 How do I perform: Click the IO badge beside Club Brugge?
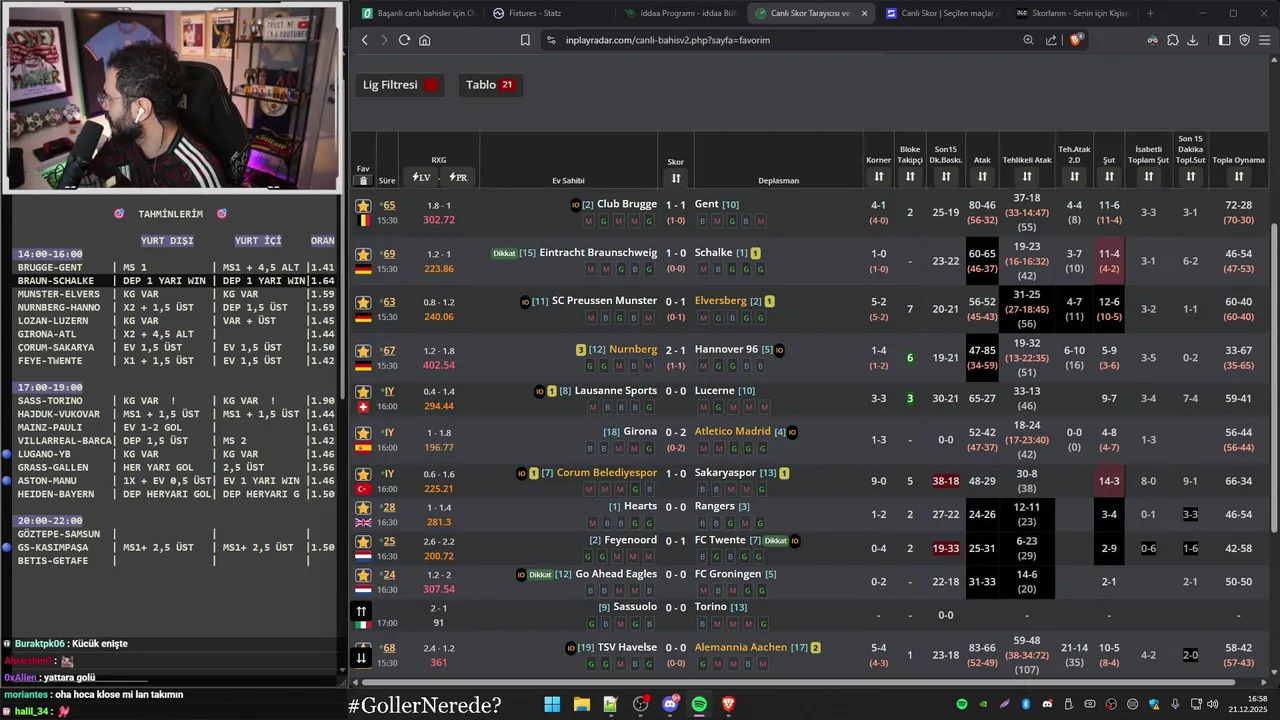click(x=576, y=205)
